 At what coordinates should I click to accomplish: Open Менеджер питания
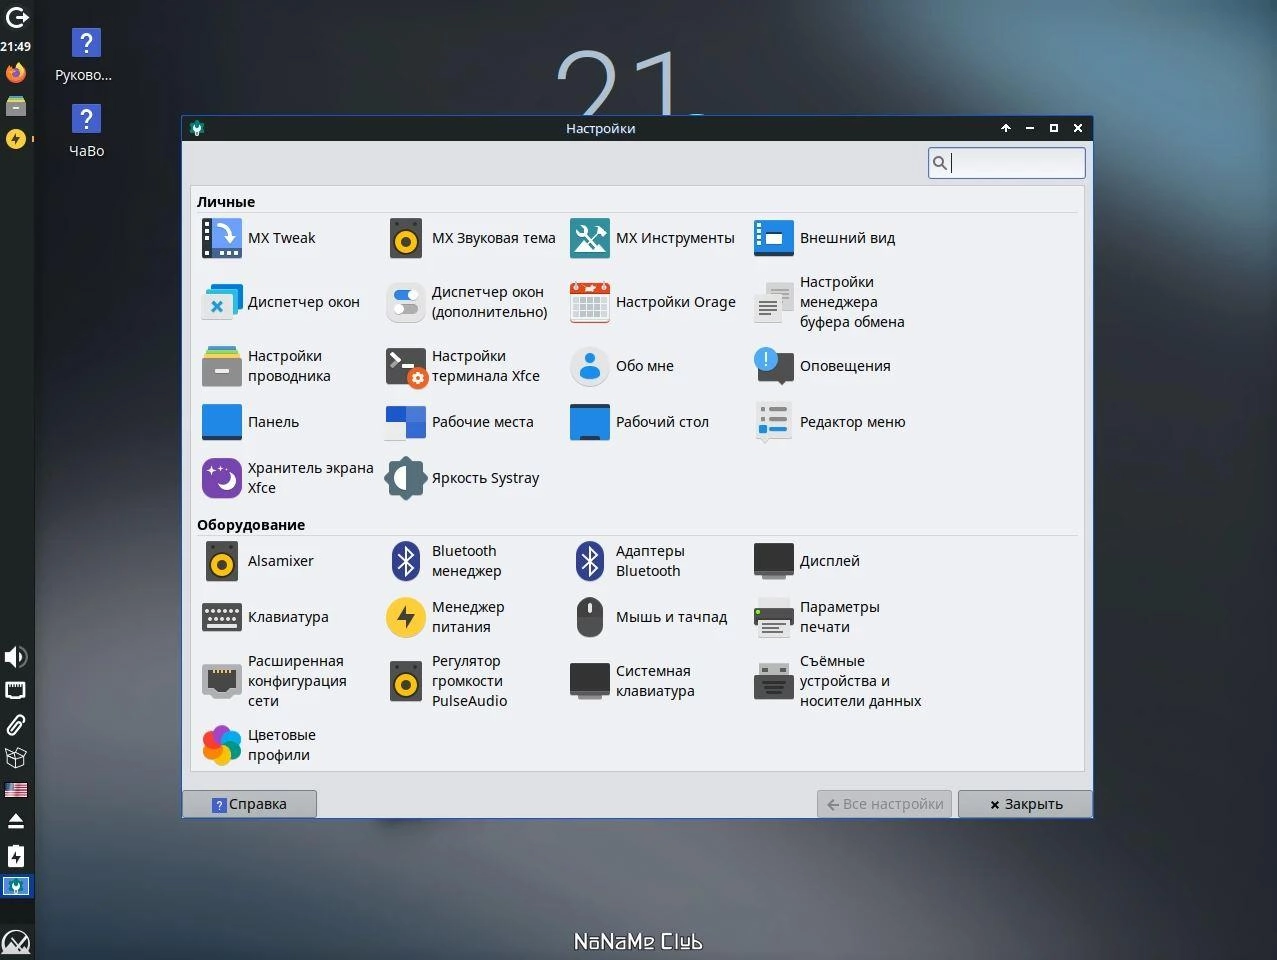446,617
